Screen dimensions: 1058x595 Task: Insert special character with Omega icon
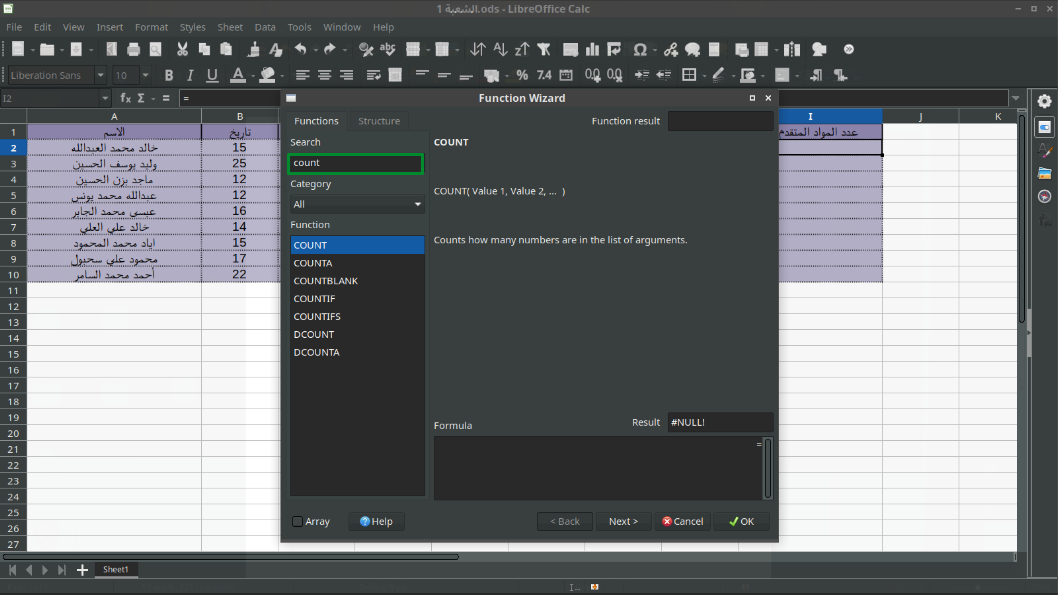(x=640, y=49)
